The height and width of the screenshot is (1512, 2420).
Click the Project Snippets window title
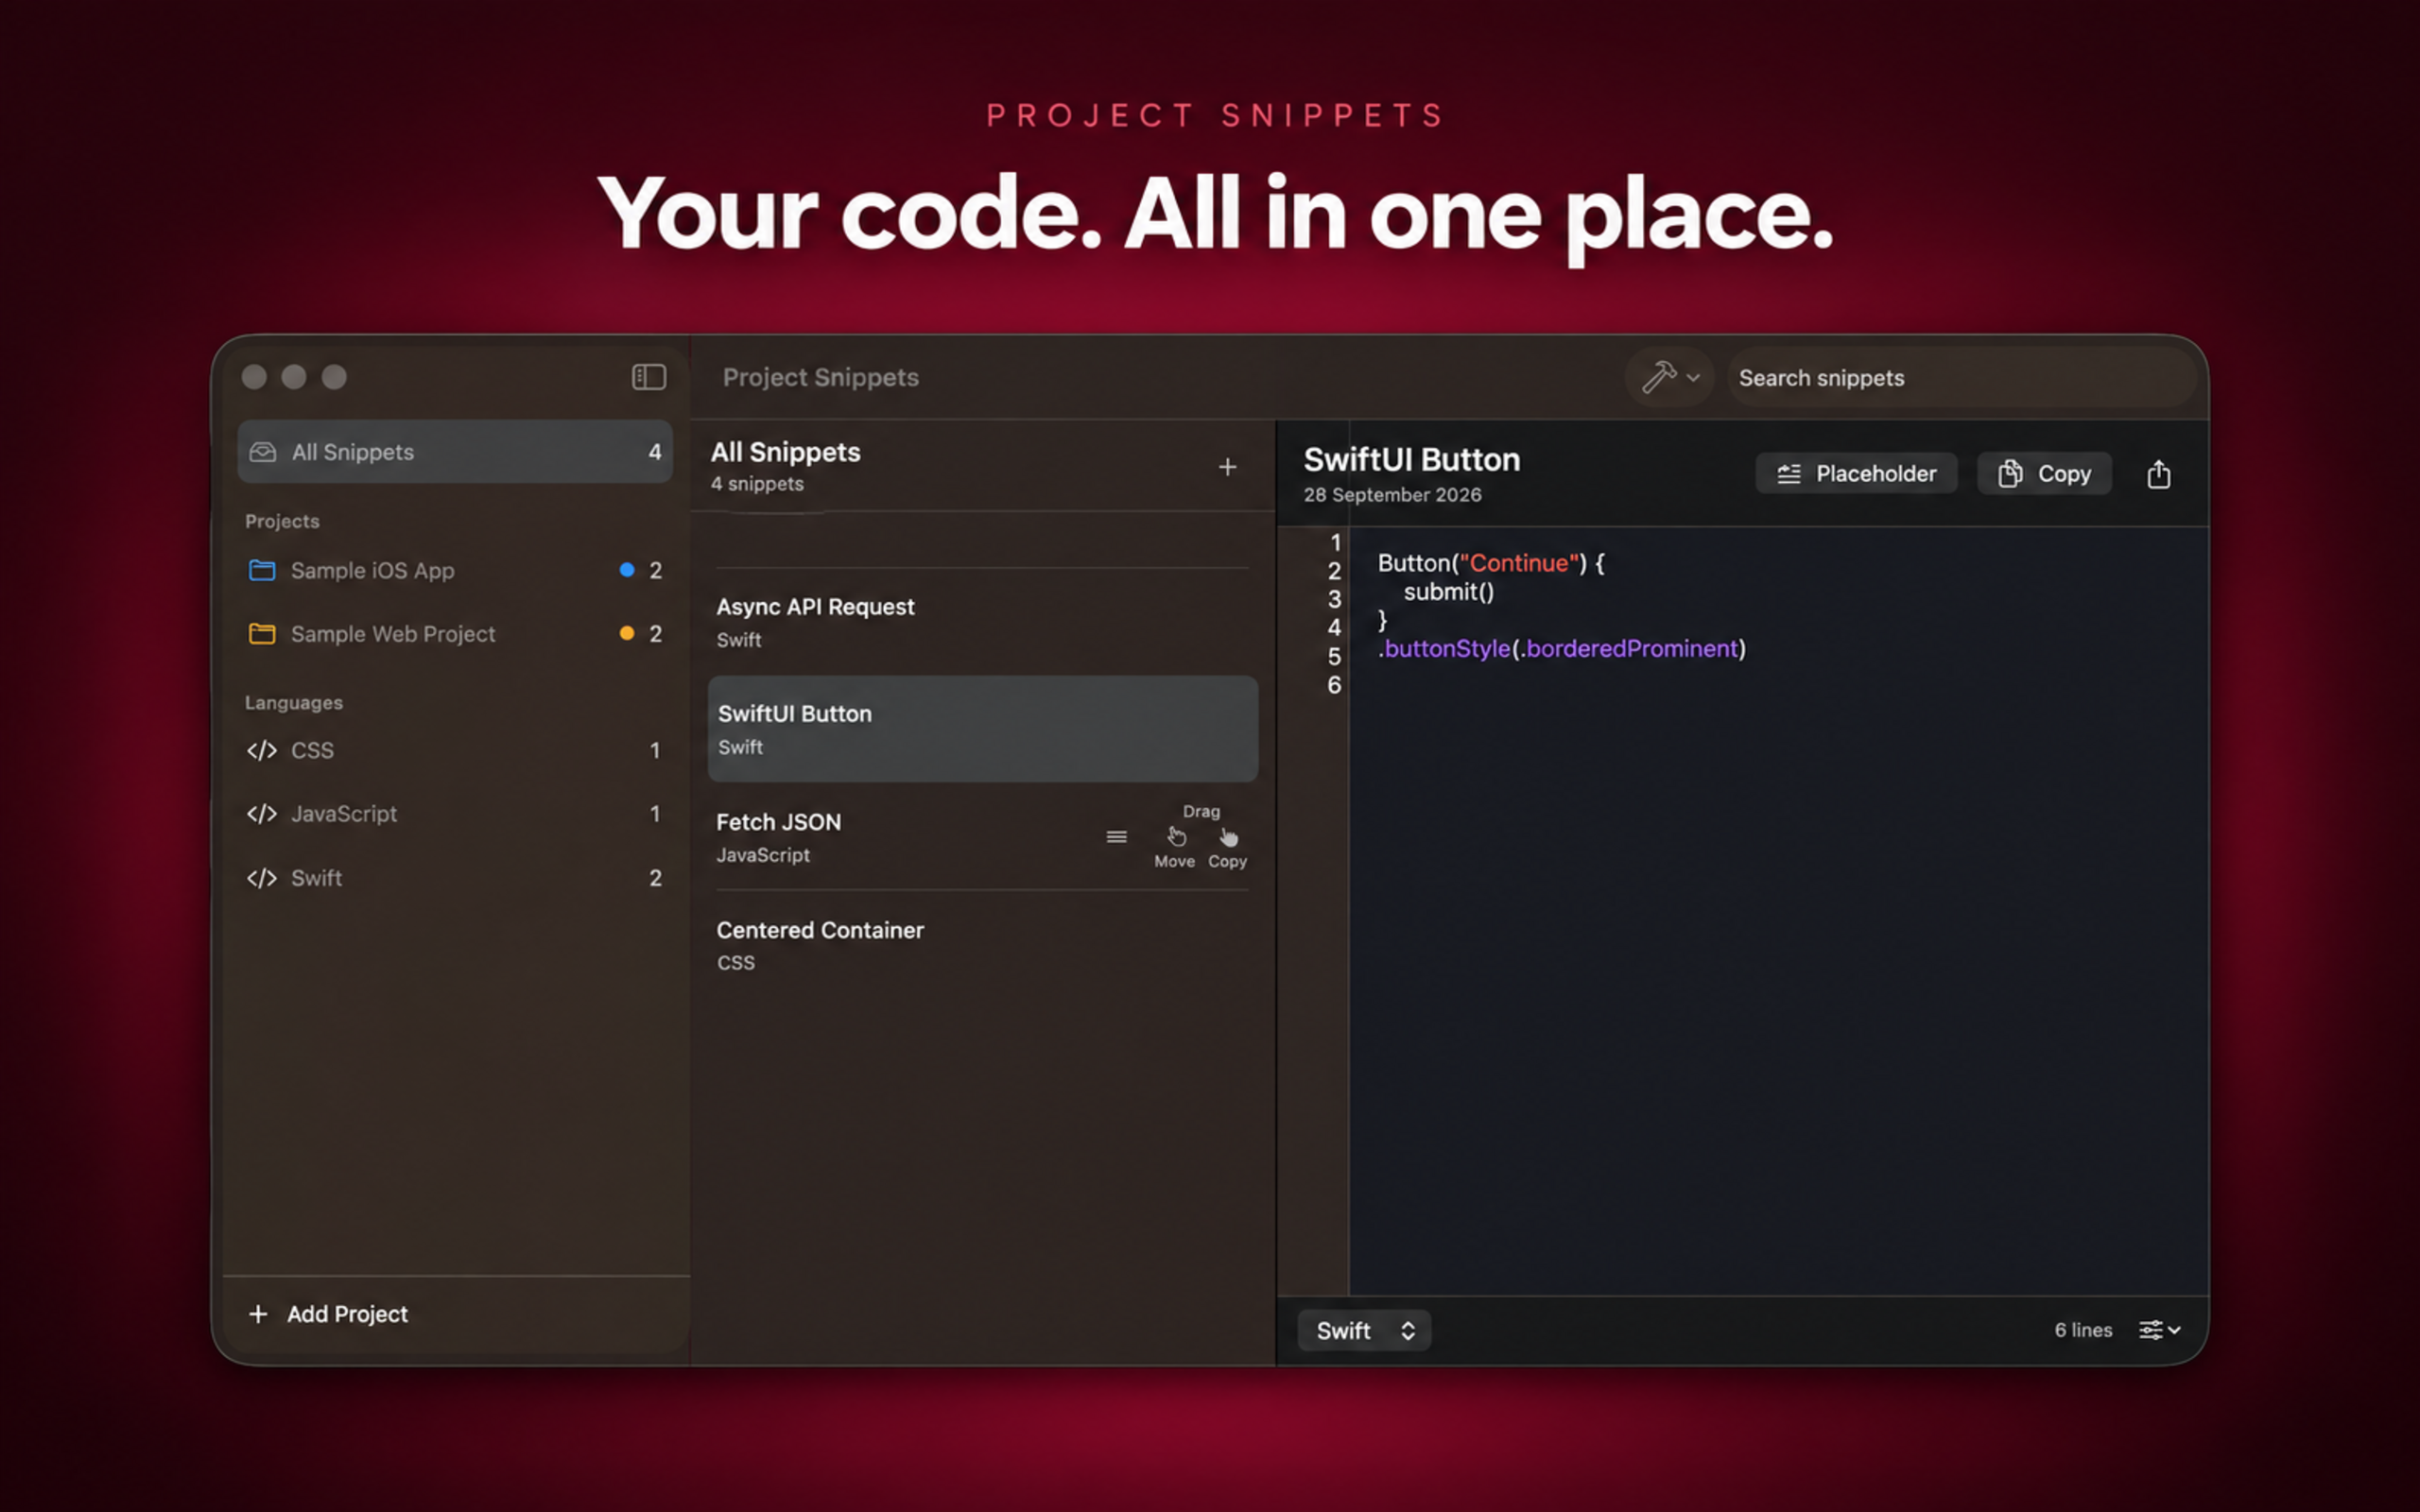[820, 377]
